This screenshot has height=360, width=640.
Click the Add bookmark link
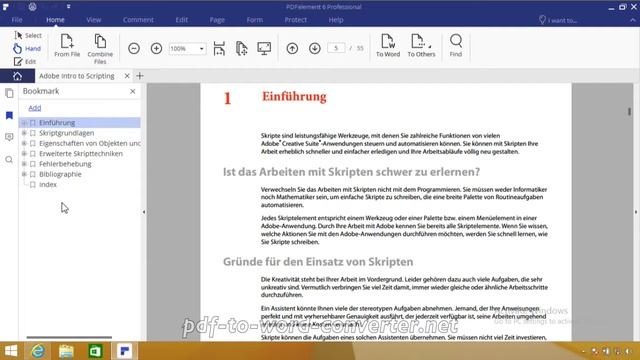pos(35,108)
